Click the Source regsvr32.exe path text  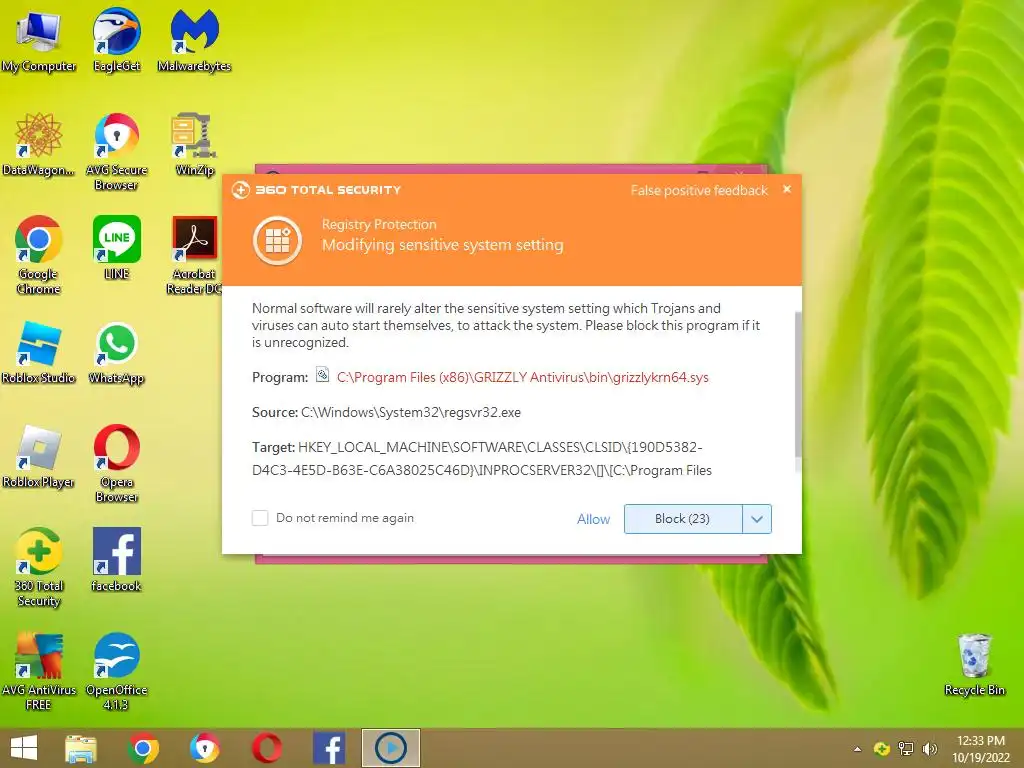pos(411,412)
